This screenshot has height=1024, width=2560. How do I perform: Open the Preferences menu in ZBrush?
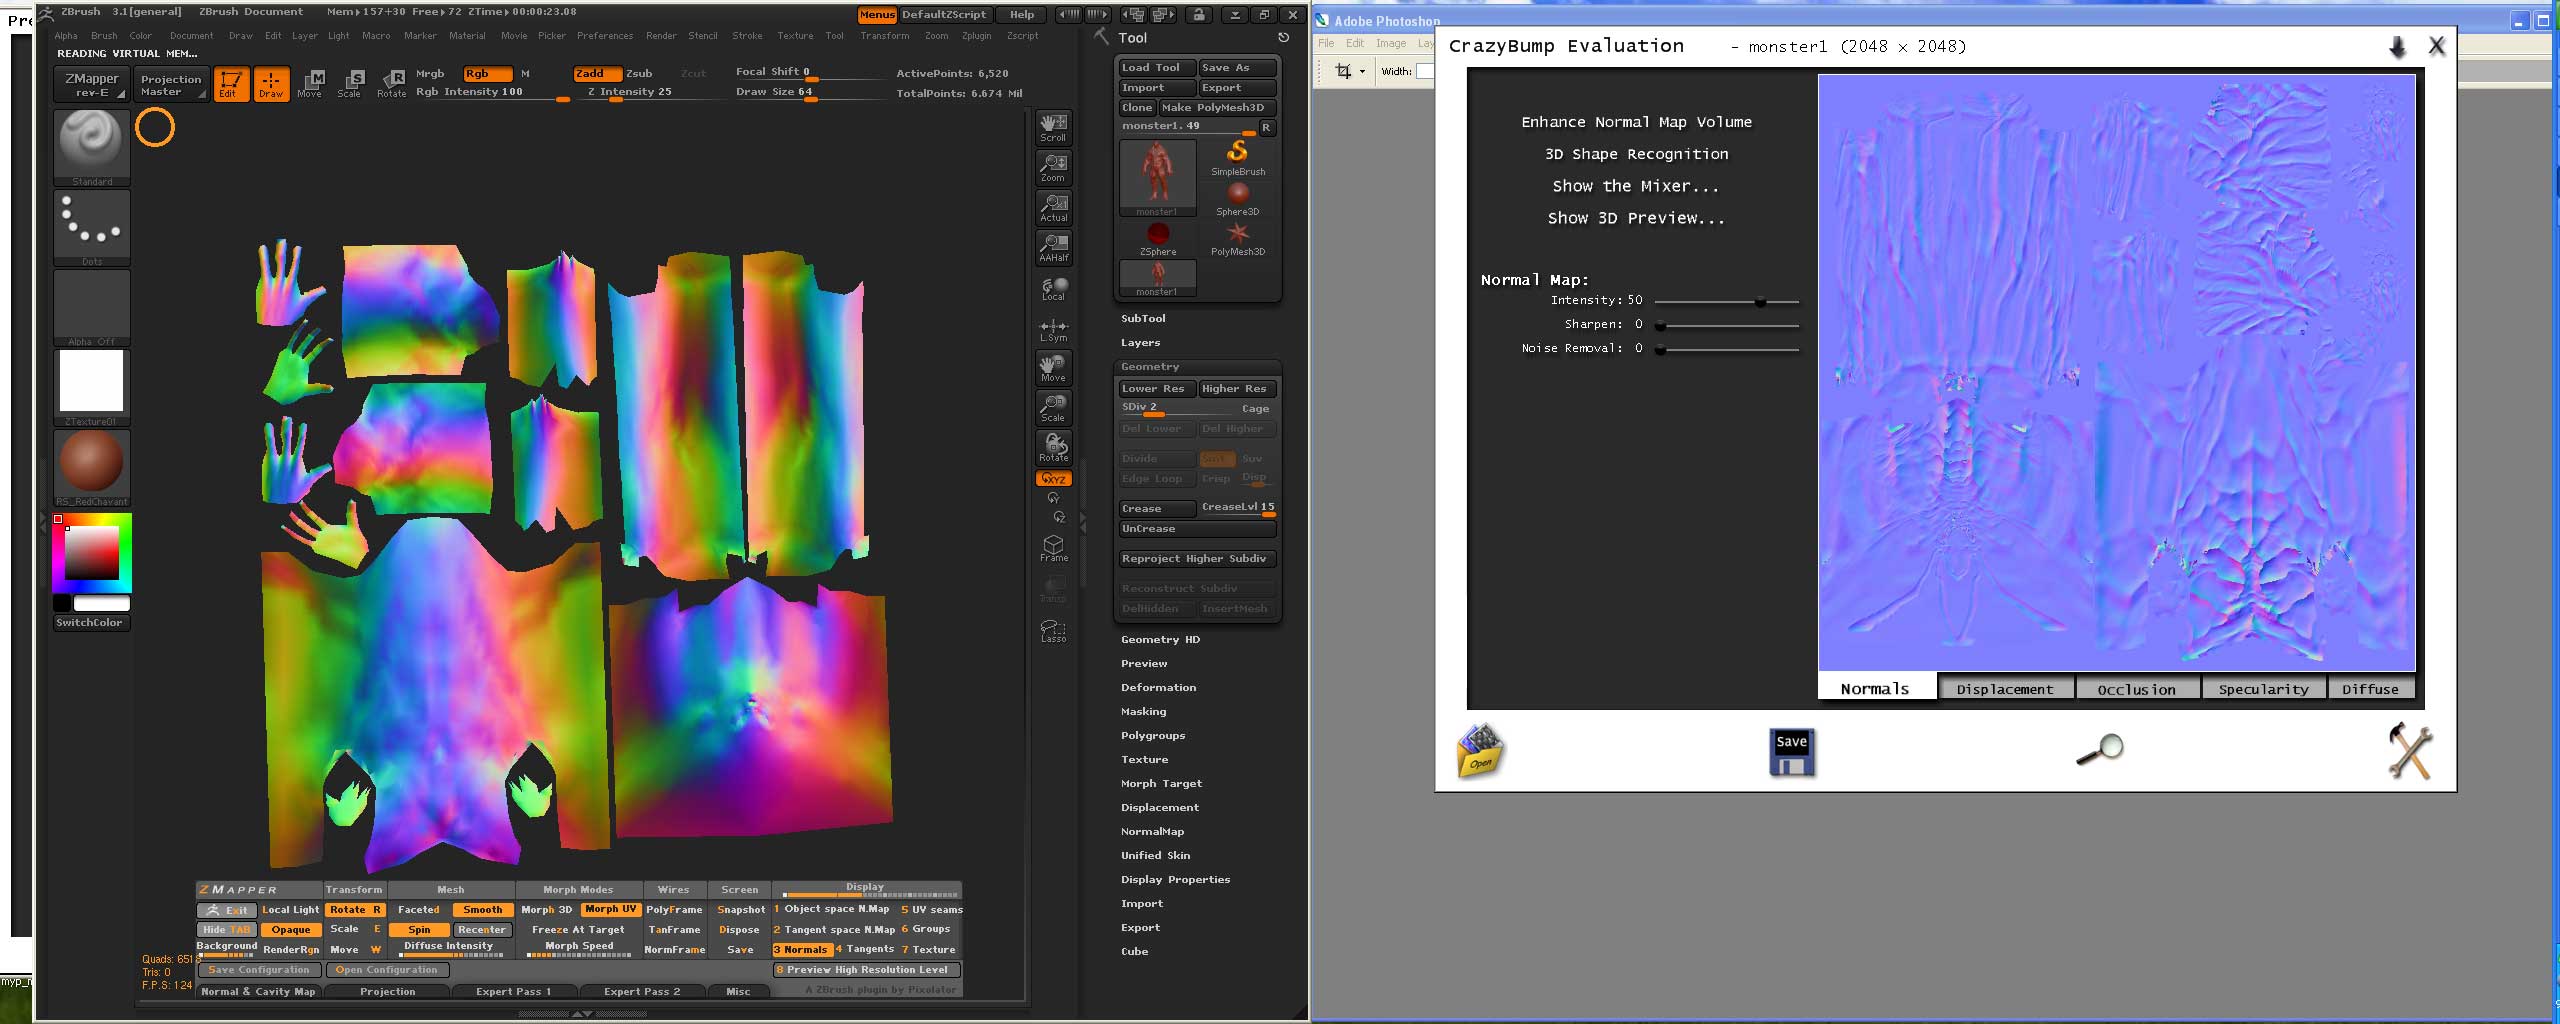605,36
